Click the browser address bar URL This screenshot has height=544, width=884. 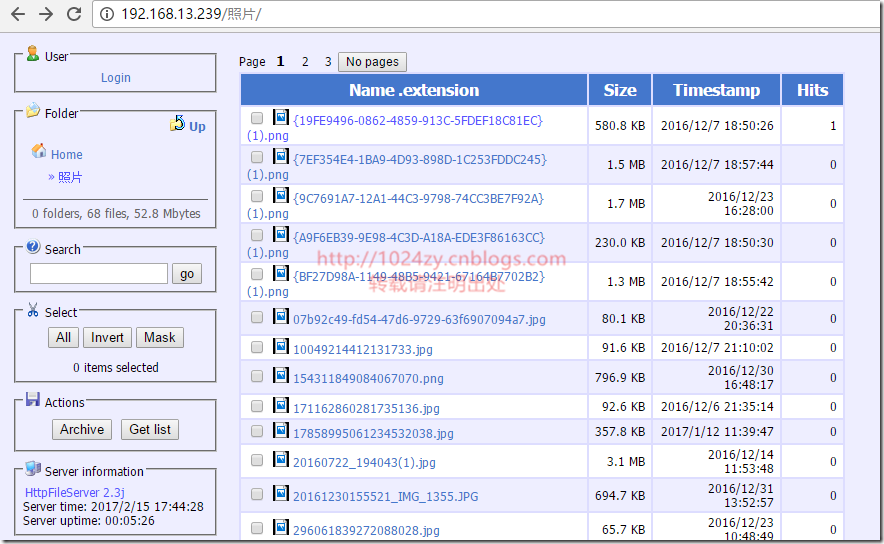click(x=192, y=14)
